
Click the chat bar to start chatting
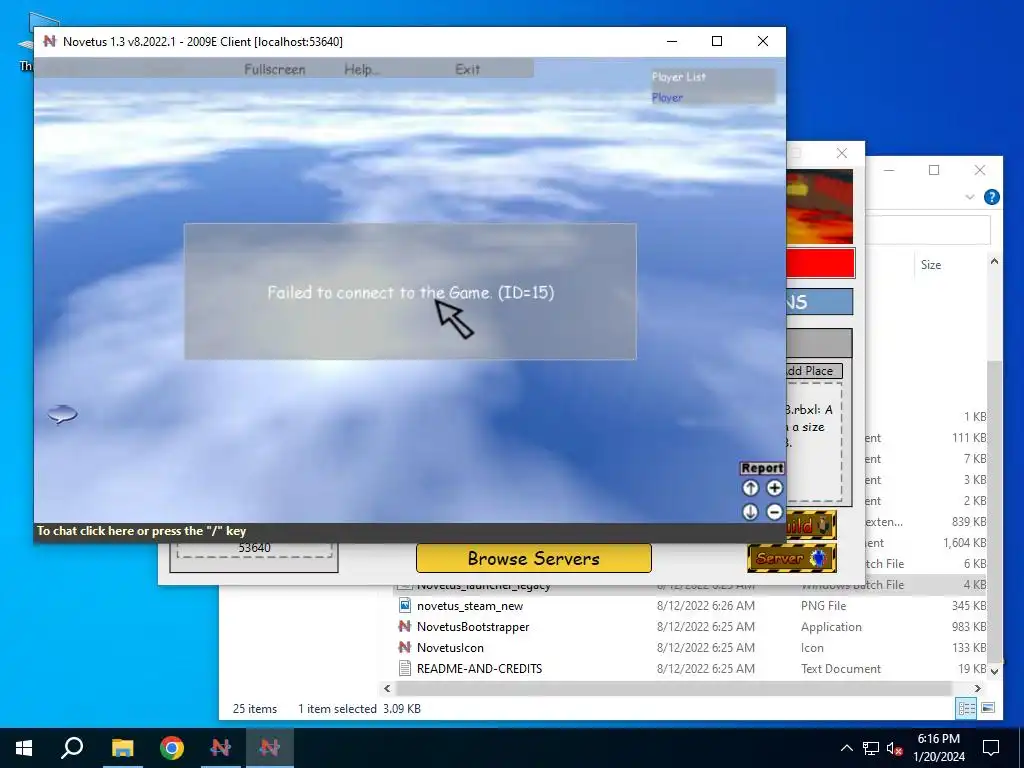409,531
